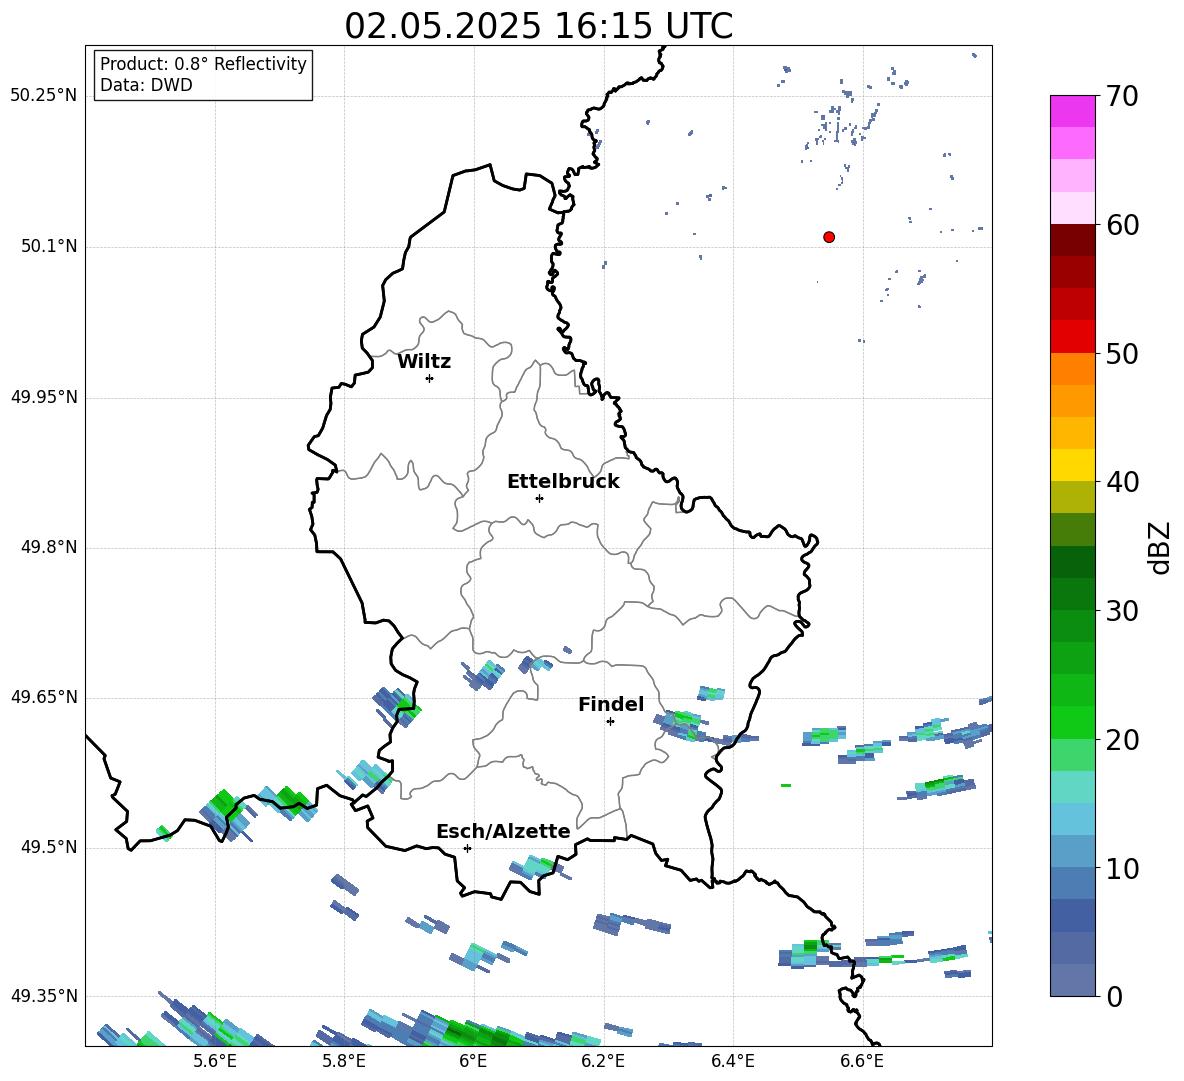Click the 6.6°E longitude label
Screen dimensions: 1184x1081
(x=862, y=1062)
